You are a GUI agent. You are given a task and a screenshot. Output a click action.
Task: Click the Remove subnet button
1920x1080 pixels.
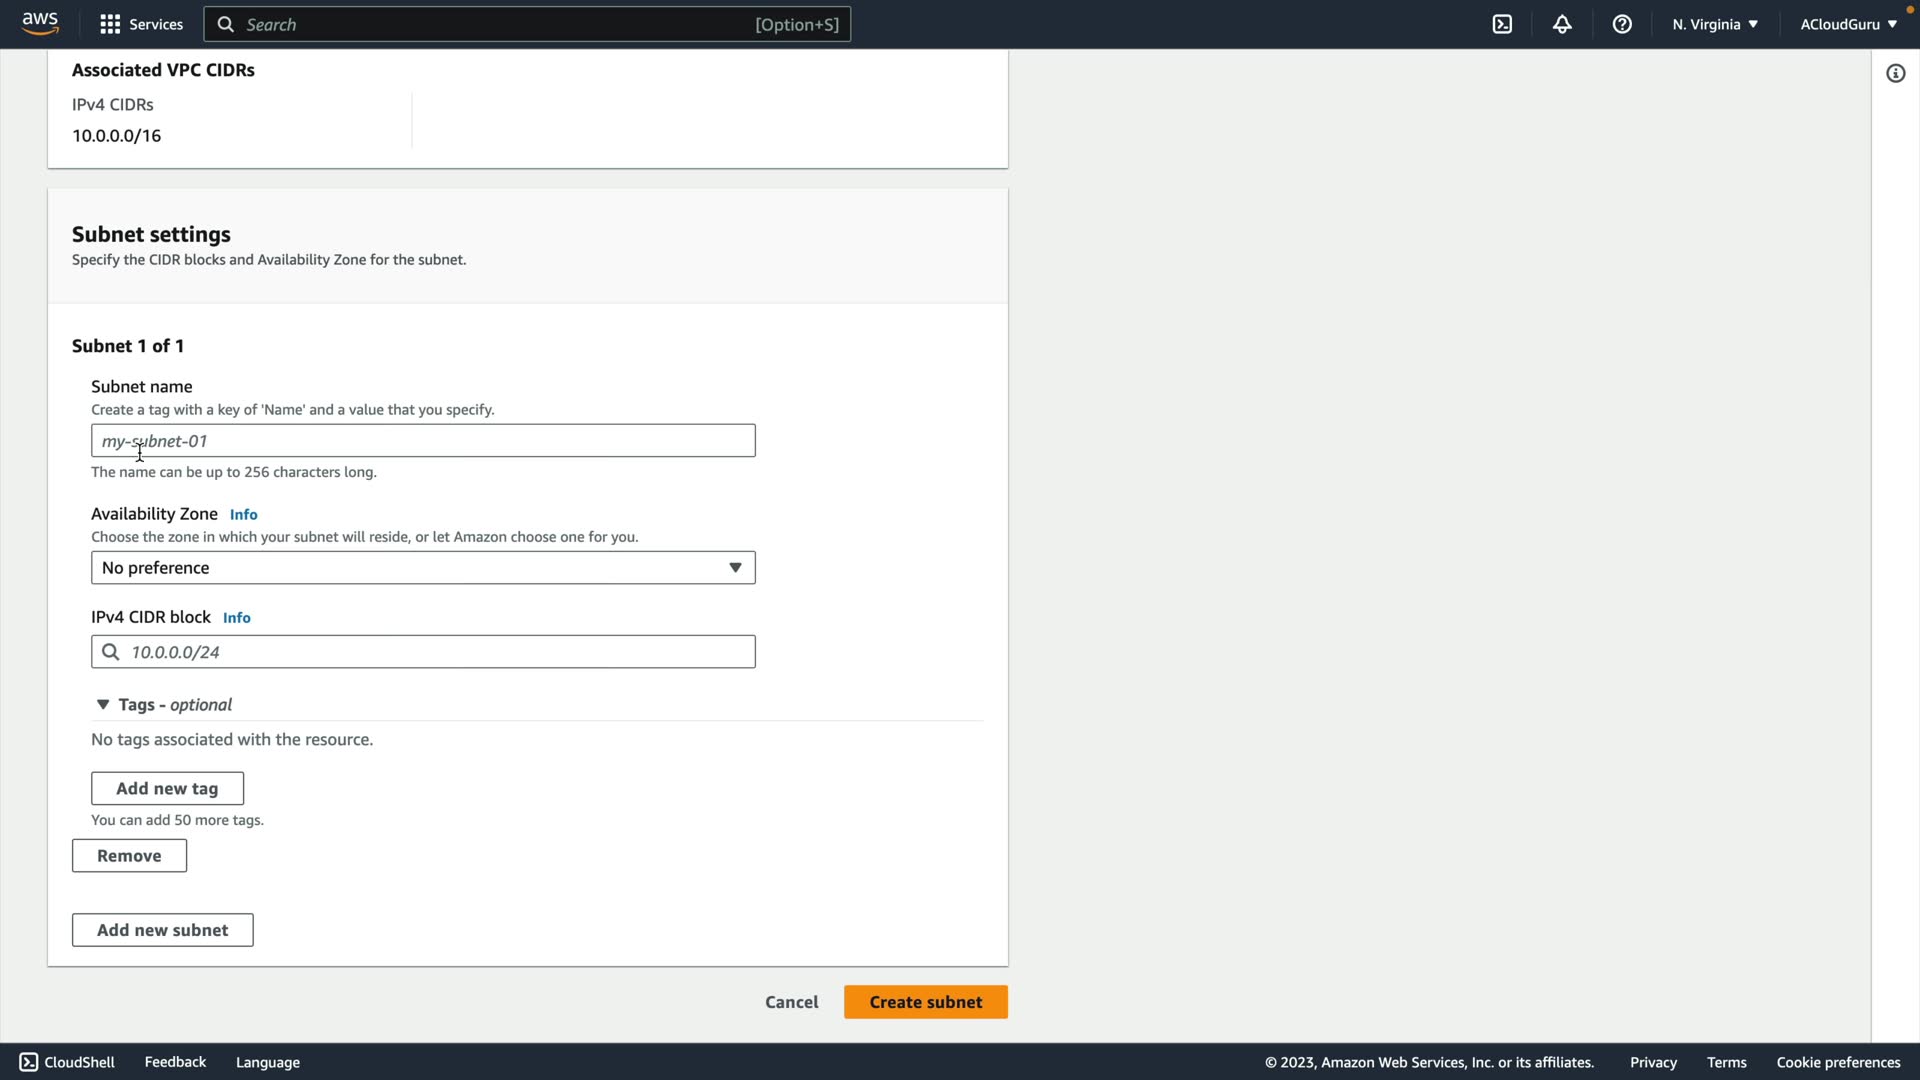(129, 856)
